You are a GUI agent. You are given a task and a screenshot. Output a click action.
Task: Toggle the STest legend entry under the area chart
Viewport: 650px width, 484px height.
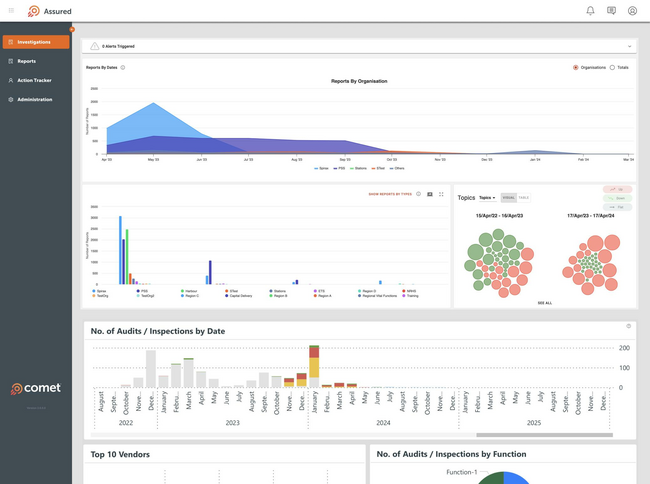coord(378,168)
